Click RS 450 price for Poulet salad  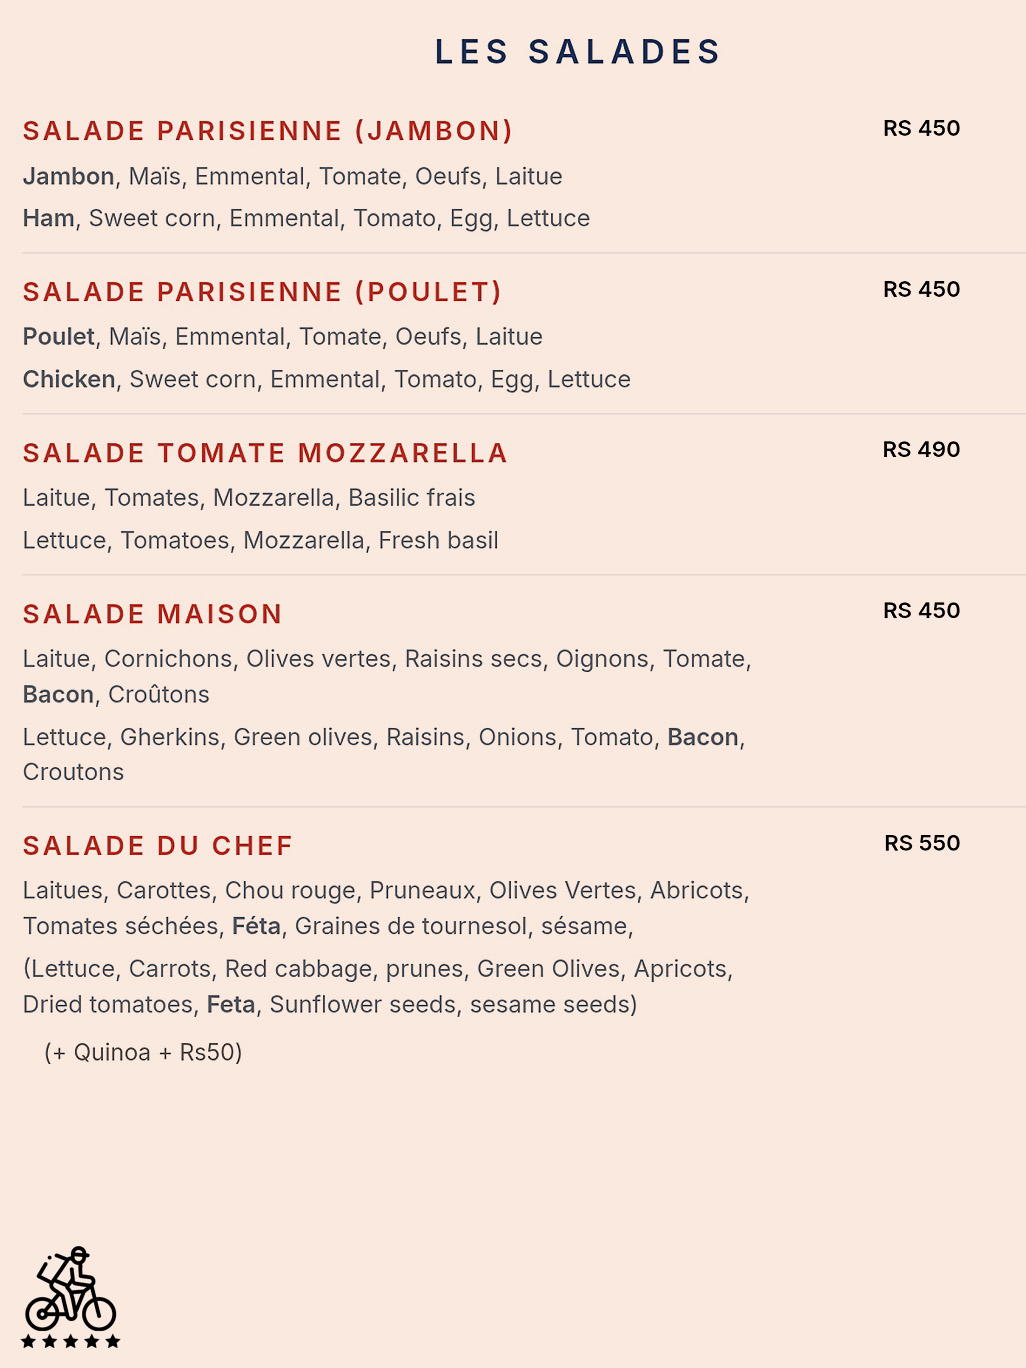tap(921, 289)
